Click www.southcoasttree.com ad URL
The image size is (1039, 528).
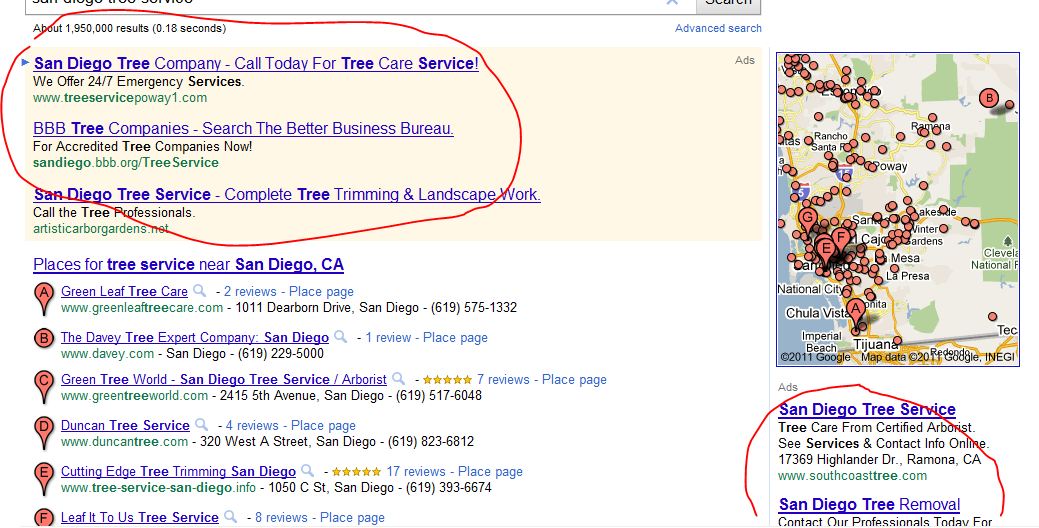coord(852,476)
